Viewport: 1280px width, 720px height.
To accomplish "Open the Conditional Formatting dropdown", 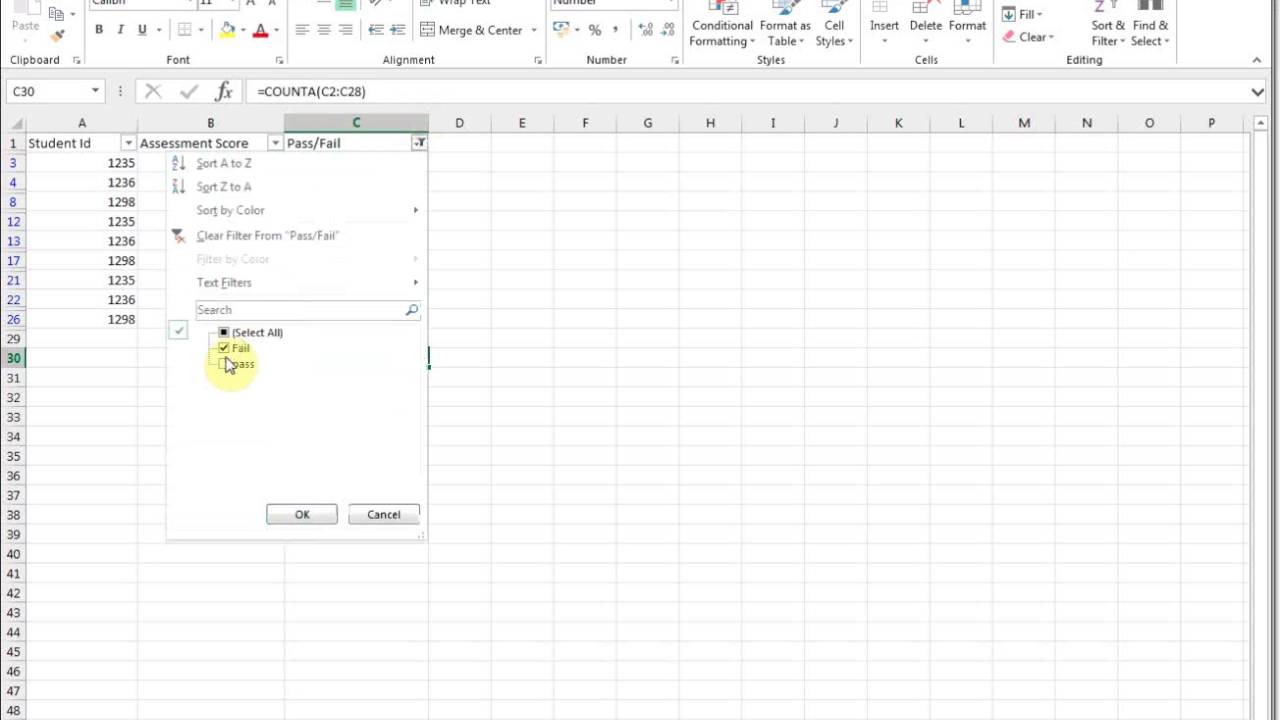I will point(722,24).
